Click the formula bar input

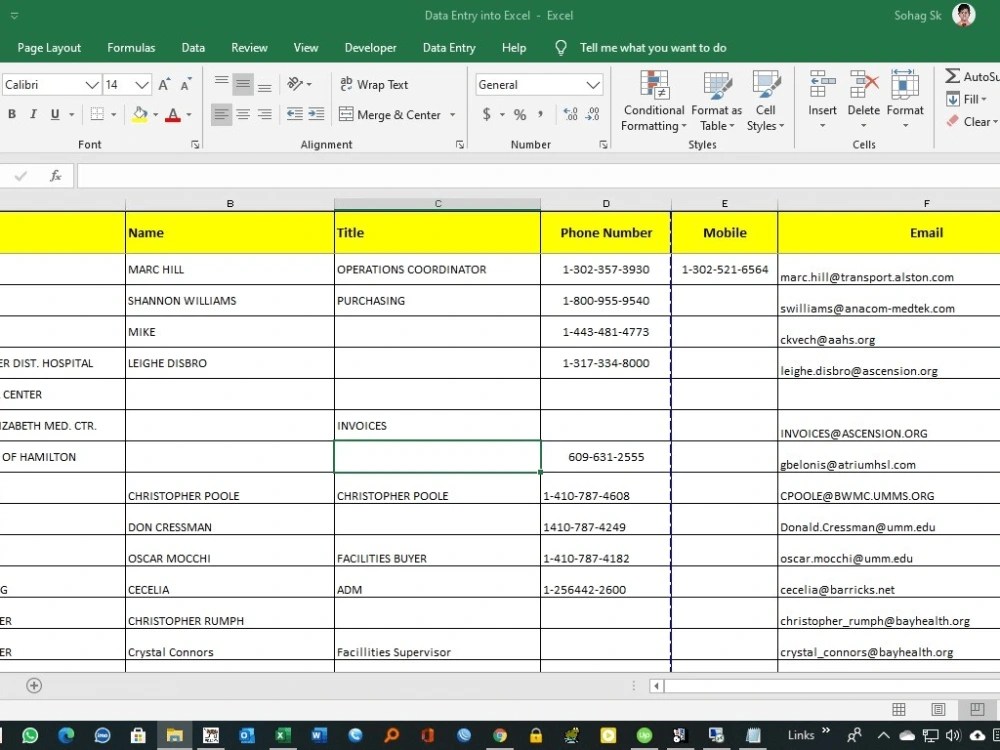click(538, 175)
